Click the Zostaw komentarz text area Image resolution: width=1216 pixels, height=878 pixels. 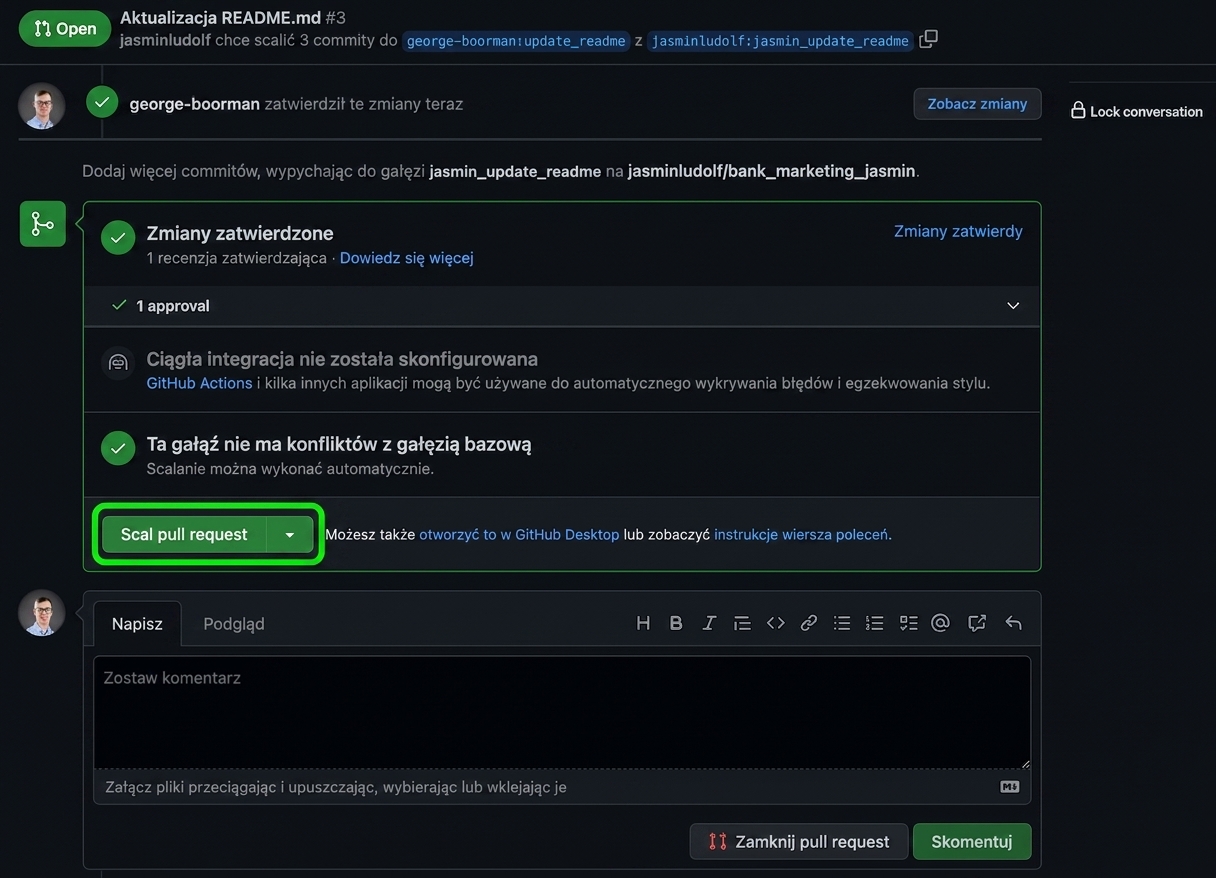click(x=562, y=712)
